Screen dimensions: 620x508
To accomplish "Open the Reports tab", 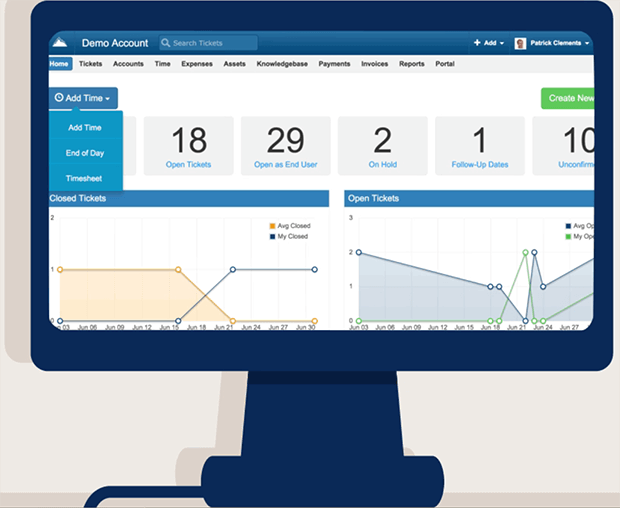I will [x=412, y=64].
